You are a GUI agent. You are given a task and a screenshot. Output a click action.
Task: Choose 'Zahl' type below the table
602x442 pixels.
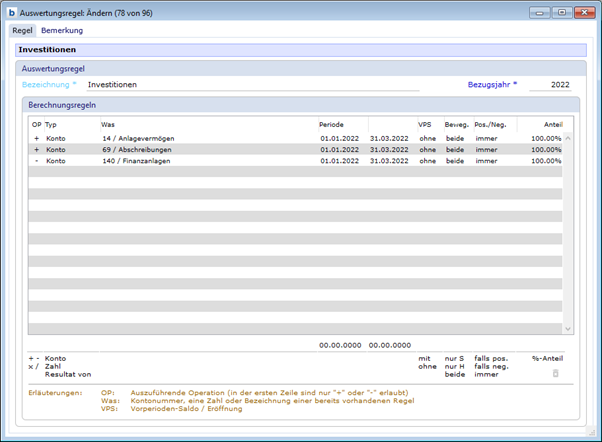point(55,365)
